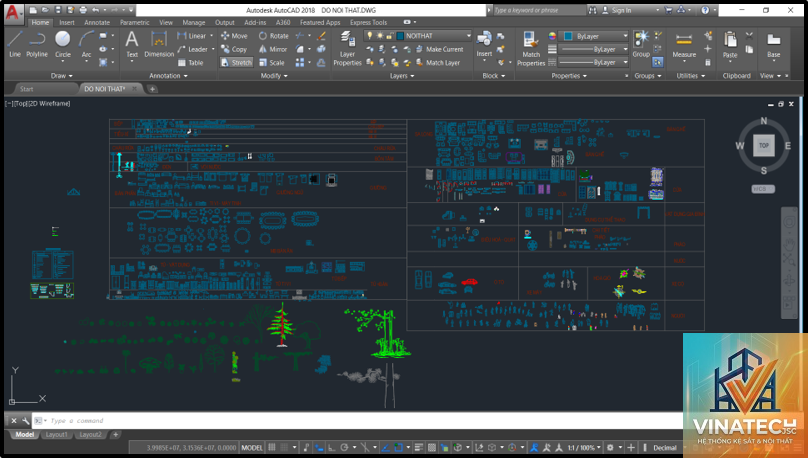Select the Polyline tool

click(37, 44)
